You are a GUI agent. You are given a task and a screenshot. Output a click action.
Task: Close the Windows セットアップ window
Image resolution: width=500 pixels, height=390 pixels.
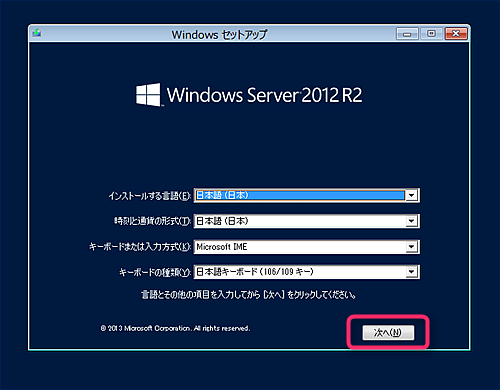[x=456, y=34]
